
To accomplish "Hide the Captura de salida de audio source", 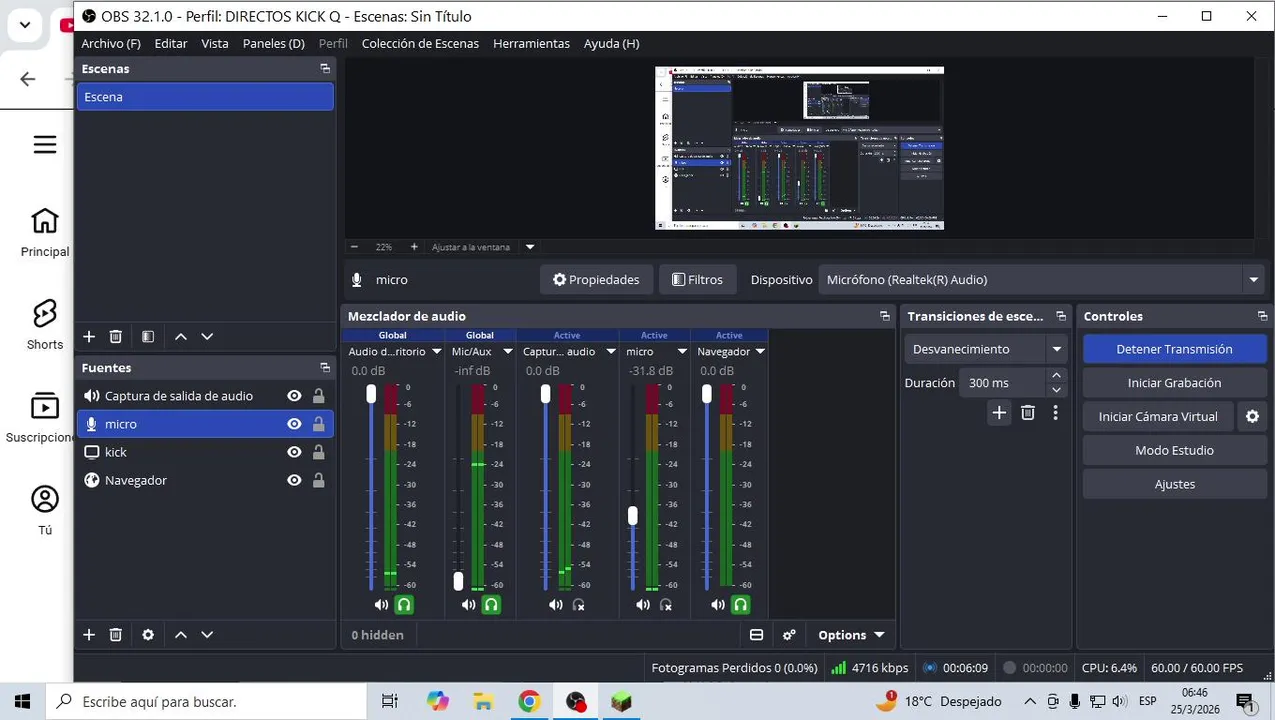I will click(294, 396).
